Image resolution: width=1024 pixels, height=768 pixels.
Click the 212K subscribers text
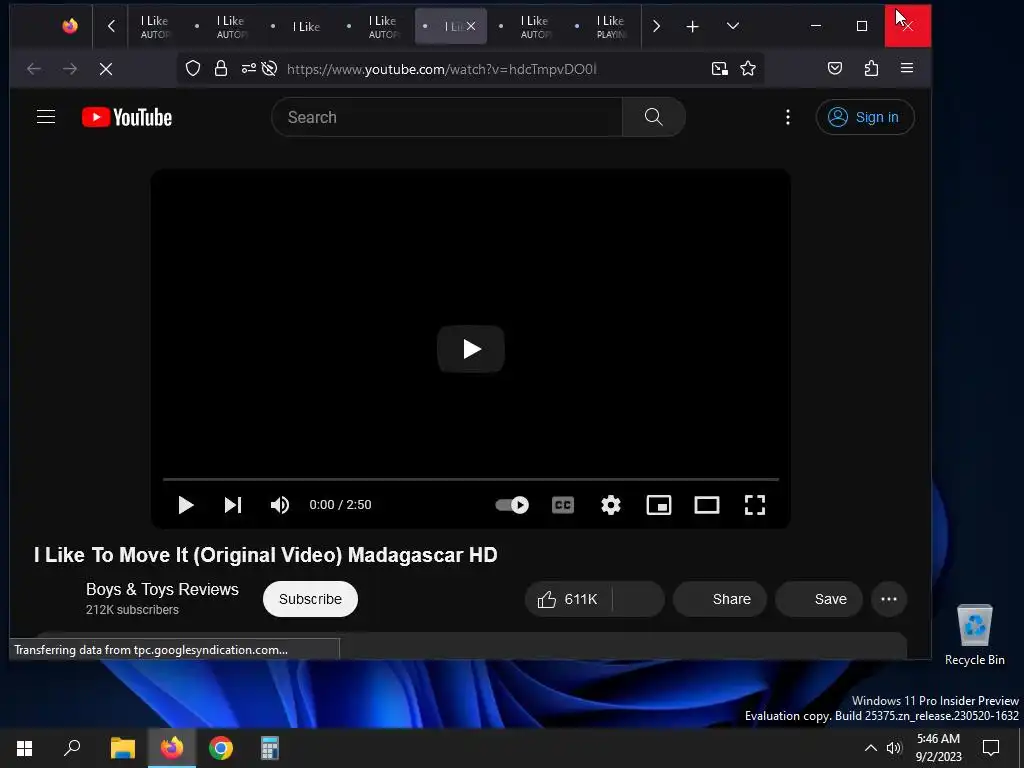click(x=133, y=610)
